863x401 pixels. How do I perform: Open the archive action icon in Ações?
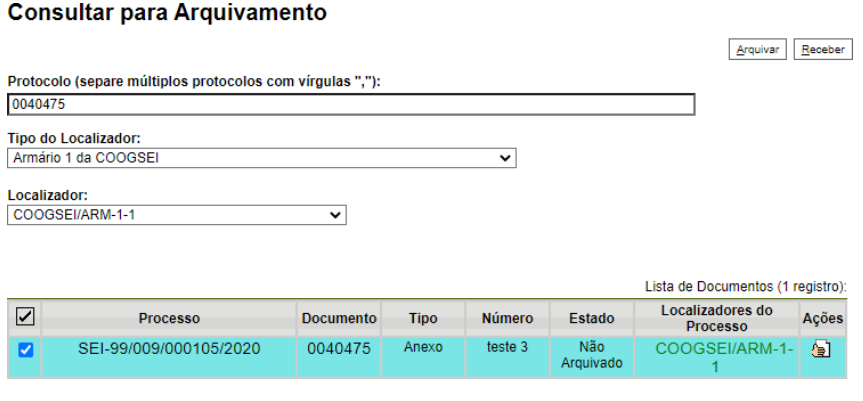(821, 349)
